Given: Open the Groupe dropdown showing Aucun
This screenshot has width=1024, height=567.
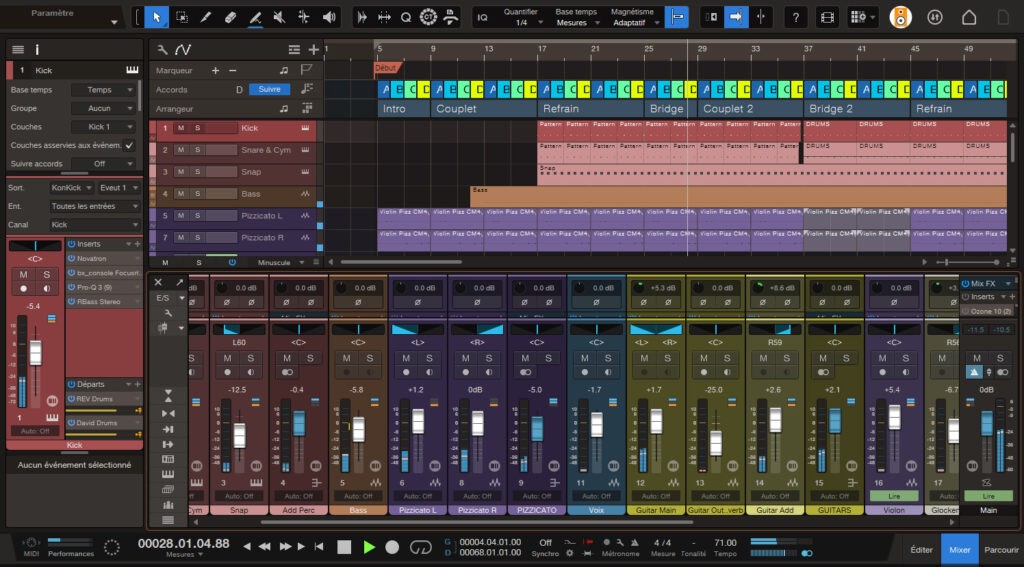Looking at the screenshot, I should (x=103, y=108).
